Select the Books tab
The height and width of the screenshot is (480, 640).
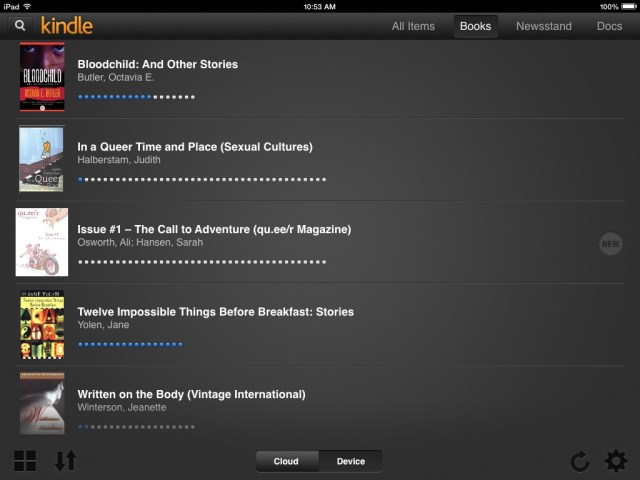click(476, 26)
